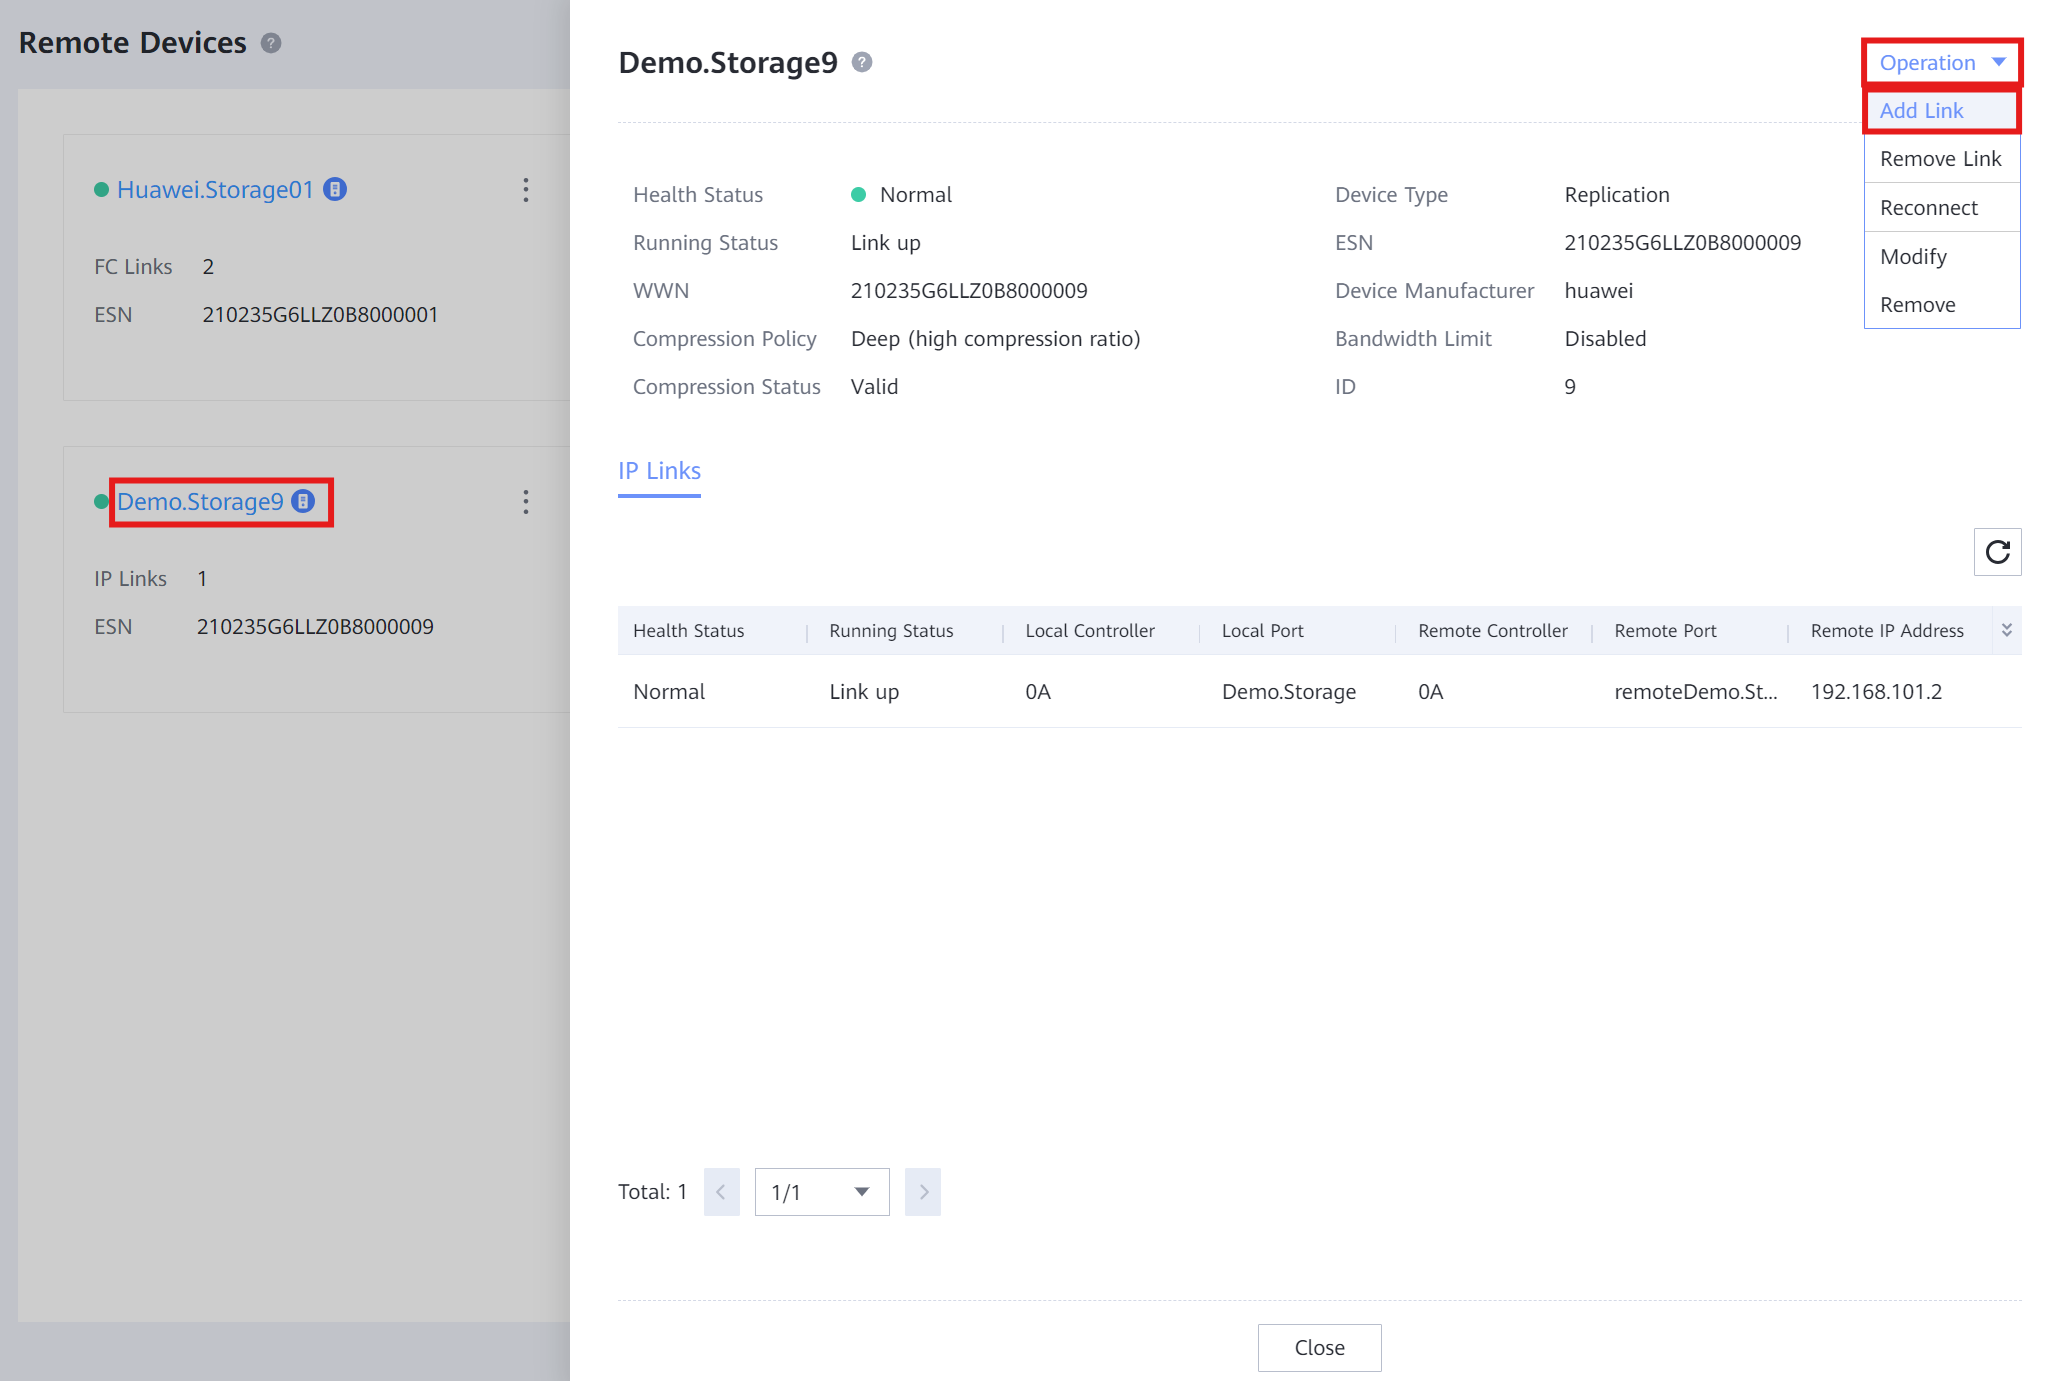This screenshot has width=2050, height=1381.
Task: Go to next page with right arrow
Action: pyautogui.click(x=923, y=1192)
